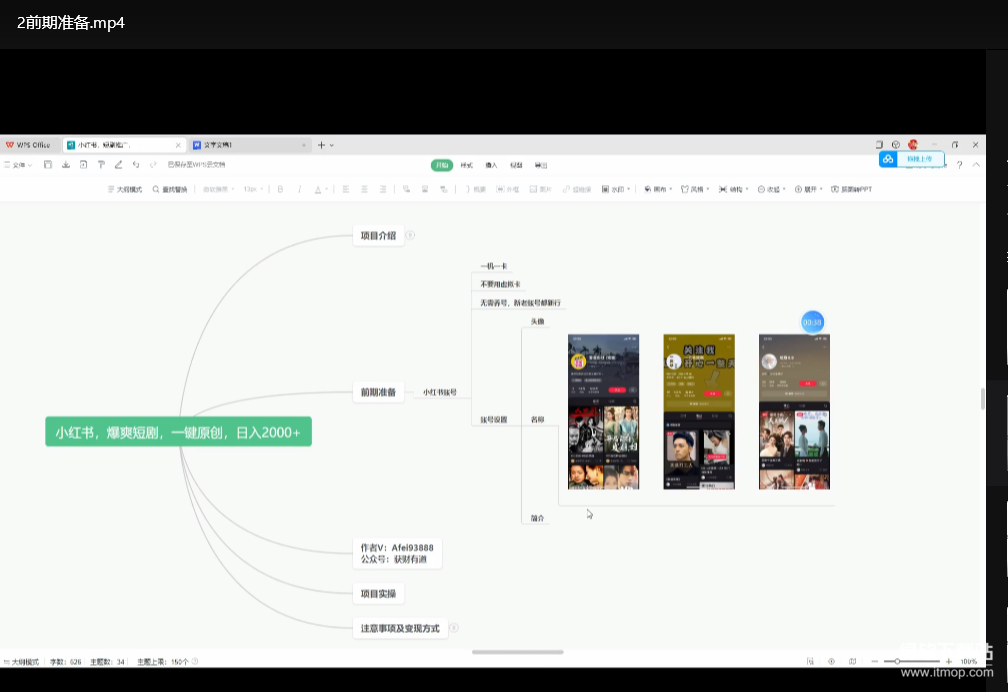Click the zoom out minus button
Viewport: 1008px width, 692px height.
tap(874, 661)
